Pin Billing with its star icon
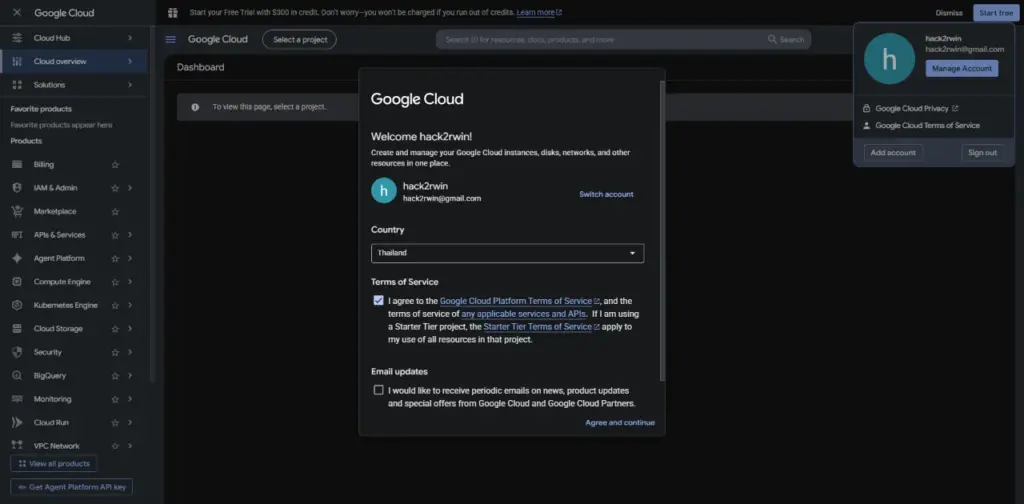 (115, 165)
